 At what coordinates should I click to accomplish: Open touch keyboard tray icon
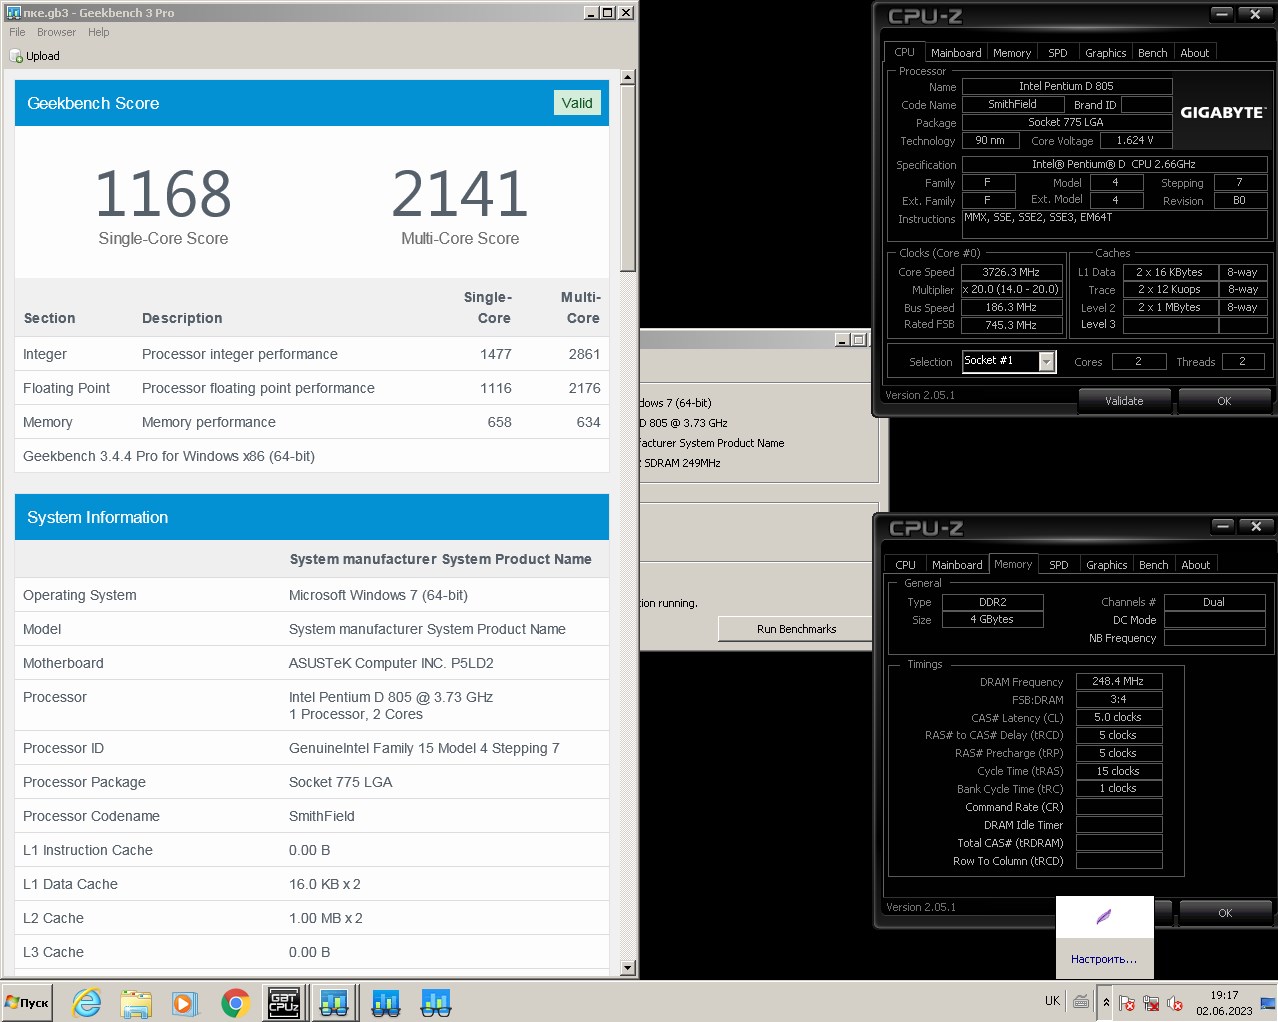tap(1081, 1001)
